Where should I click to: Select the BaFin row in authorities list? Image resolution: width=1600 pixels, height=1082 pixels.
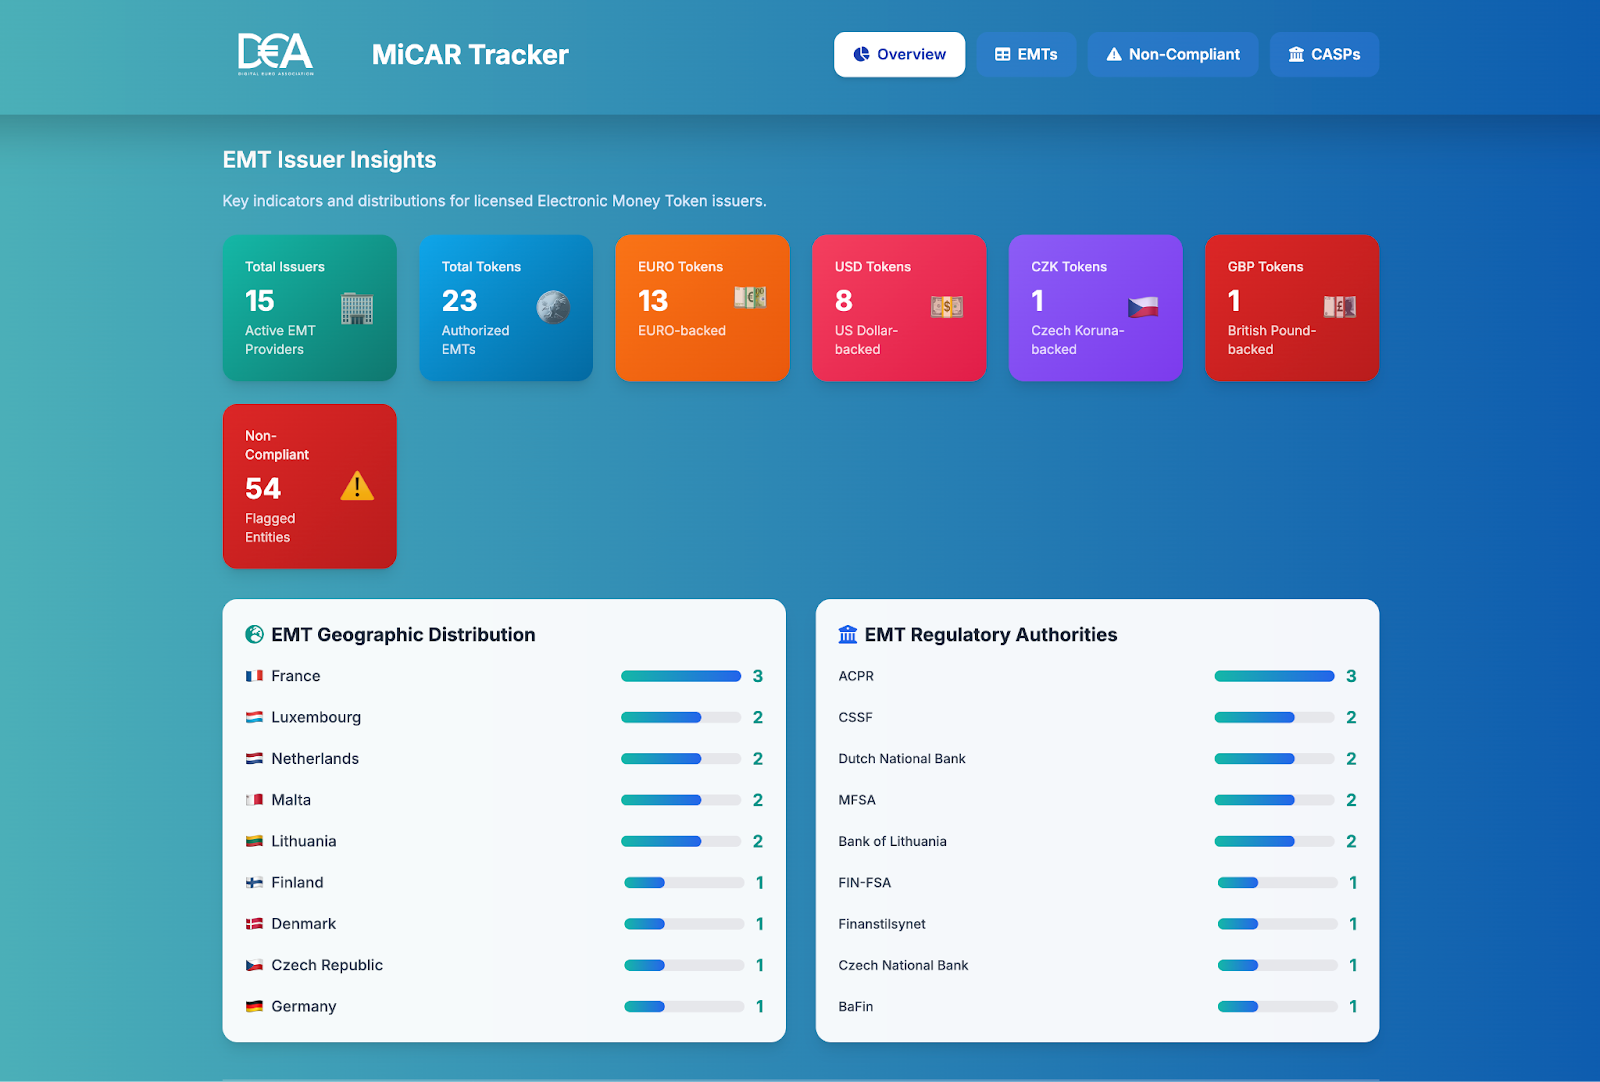856,1006
